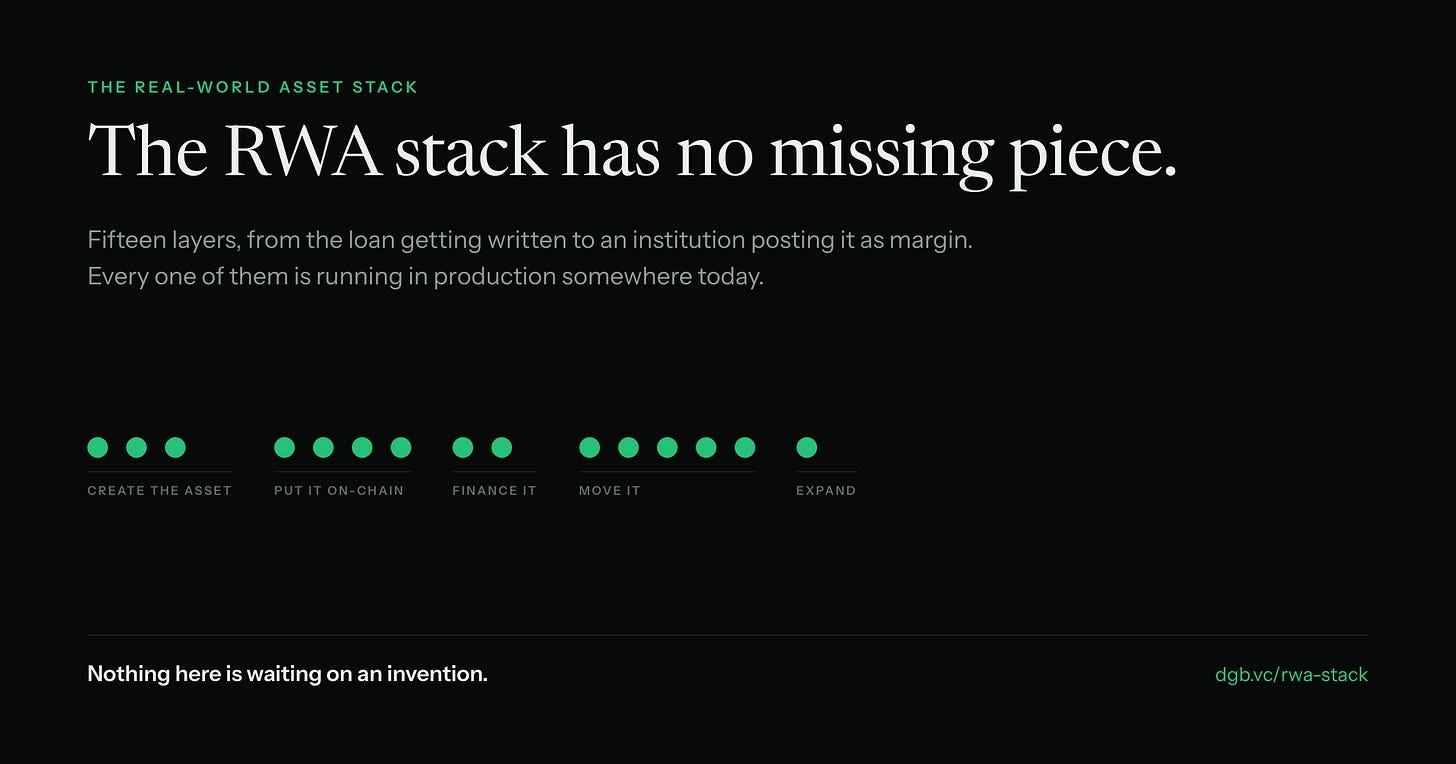The width and height of the screenshot is (1456, 764).
Task: Click the Nothing here is waiting on an invention text
Action: coord(288,674)
